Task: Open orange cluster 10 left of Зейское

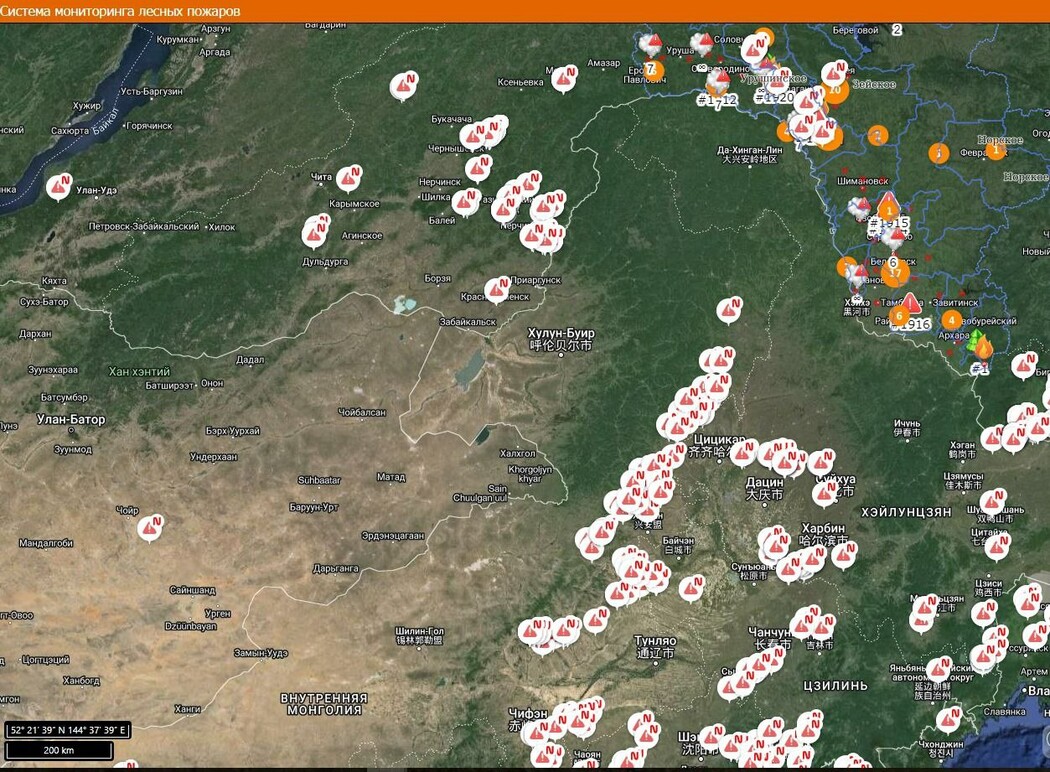Action: pos(835,91)
